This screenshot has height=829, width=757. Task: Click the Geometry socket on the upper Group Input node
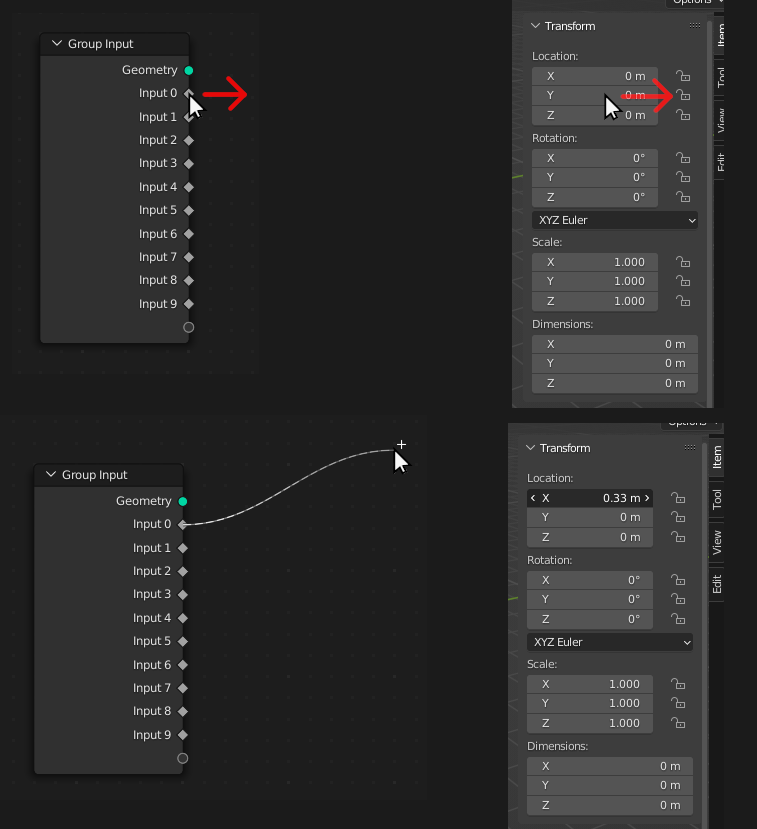click(x=189, y=70)
